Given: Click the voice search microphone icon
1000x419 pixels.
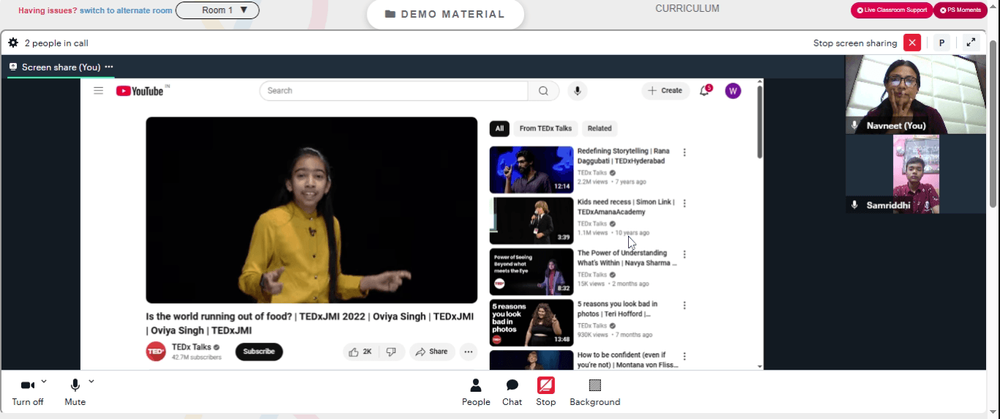Looking at the screenshot, I should (577, 91).
